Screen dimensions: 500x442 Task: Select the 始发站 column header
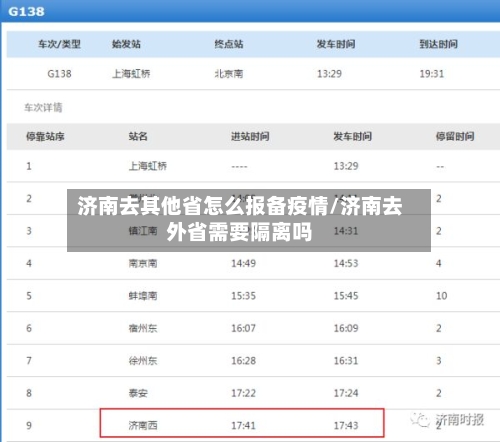click(126, 44)
